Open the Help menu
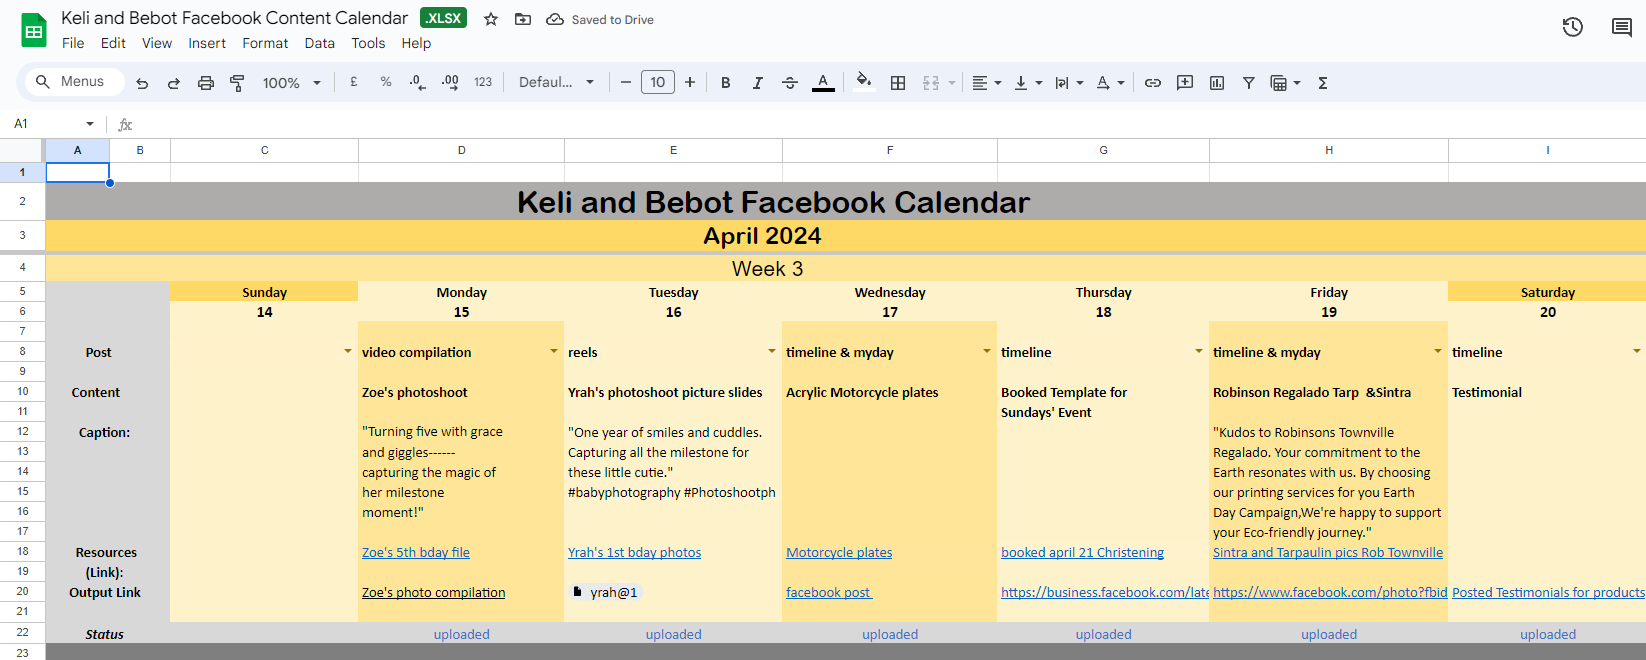This screenshot has width=1646, height=660. tap(416, 43)
